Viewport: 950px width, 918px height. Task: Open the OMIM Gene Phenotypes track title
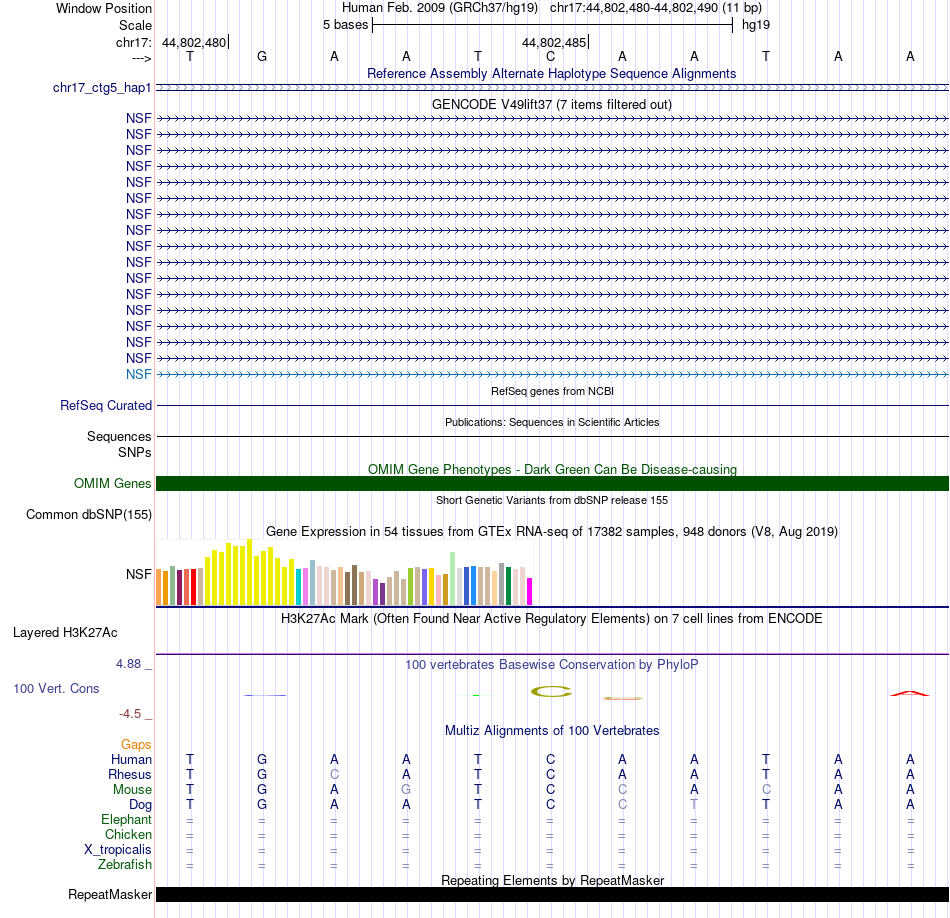click(552, 470)
